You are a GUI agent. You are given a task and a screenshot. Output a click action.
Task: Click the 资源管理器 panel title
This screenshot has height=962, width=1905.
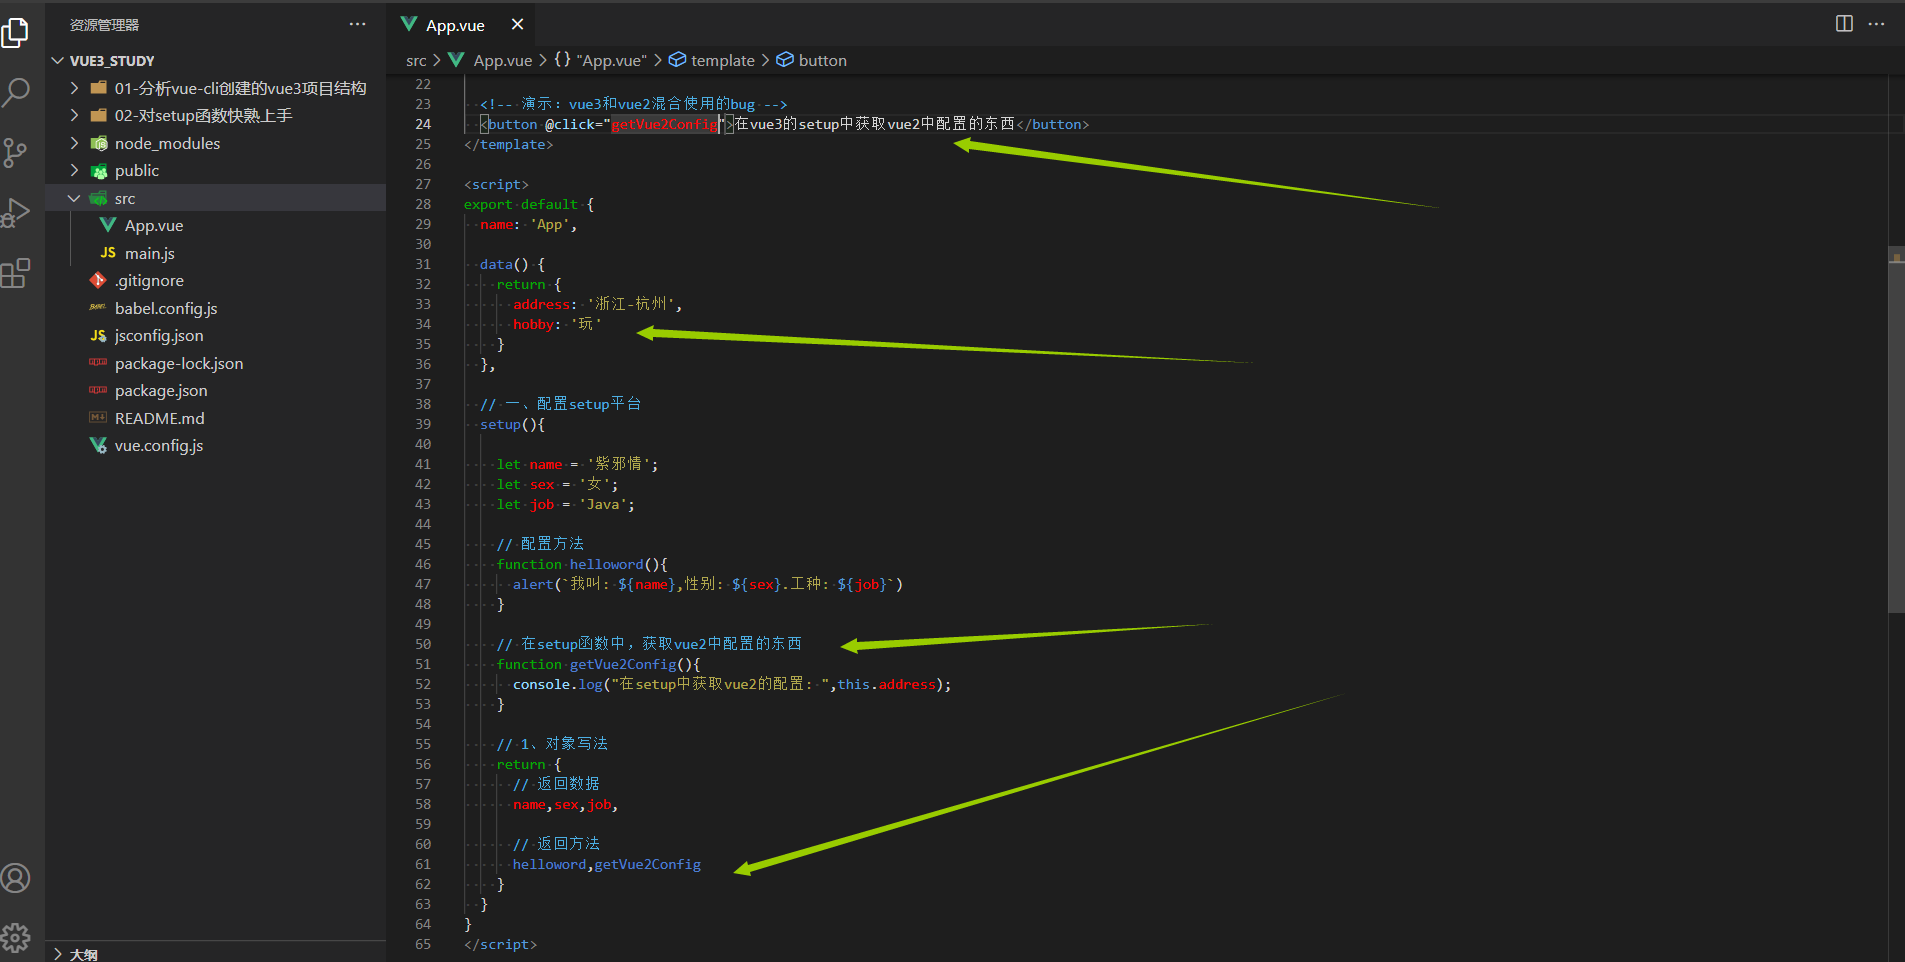[x=104, y=25]
